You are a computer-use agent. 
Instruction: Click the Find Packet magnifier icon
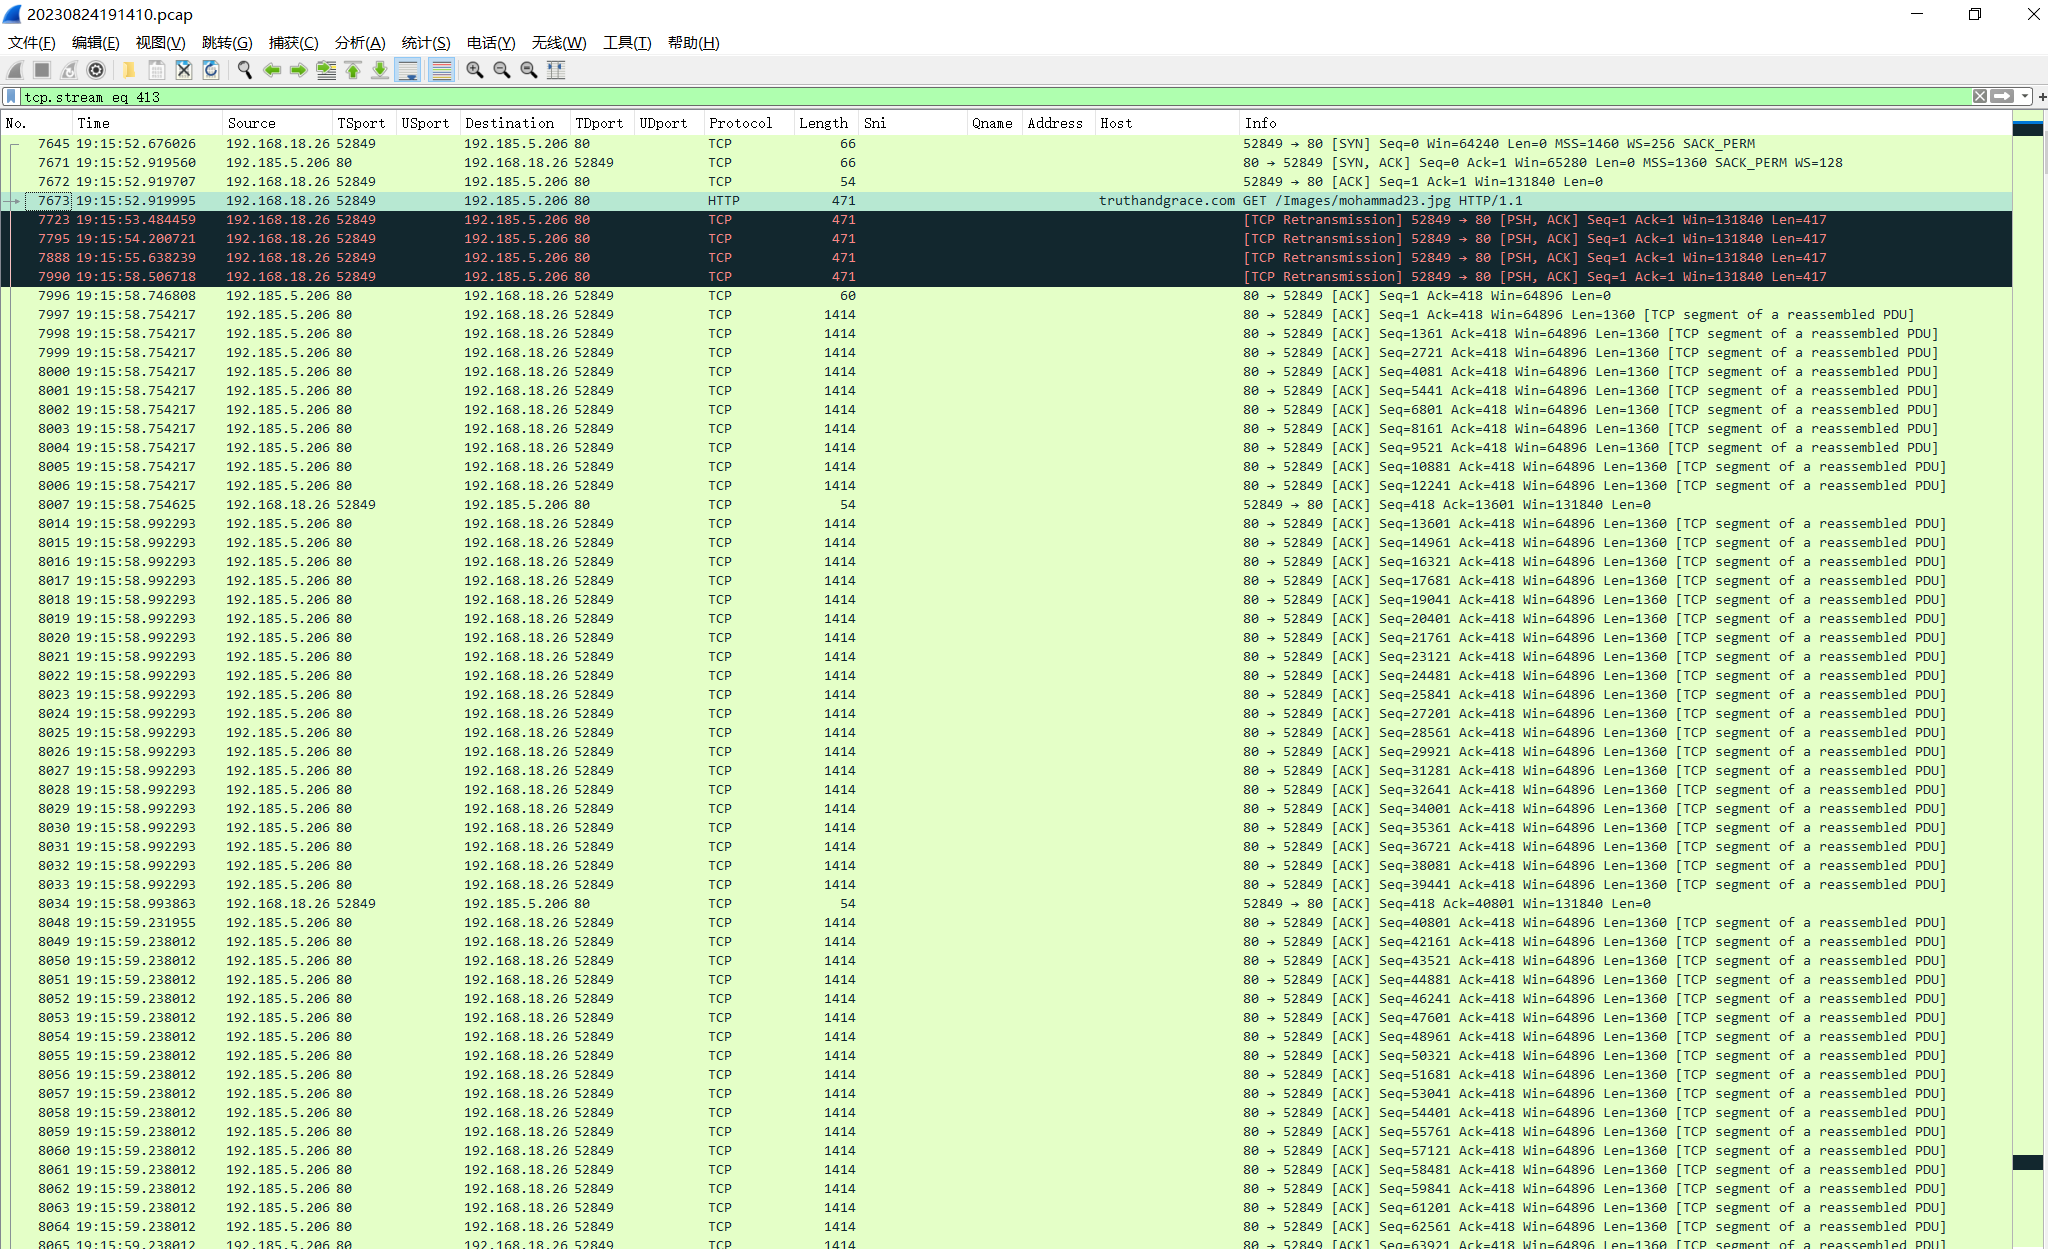[x=245, y=70]
